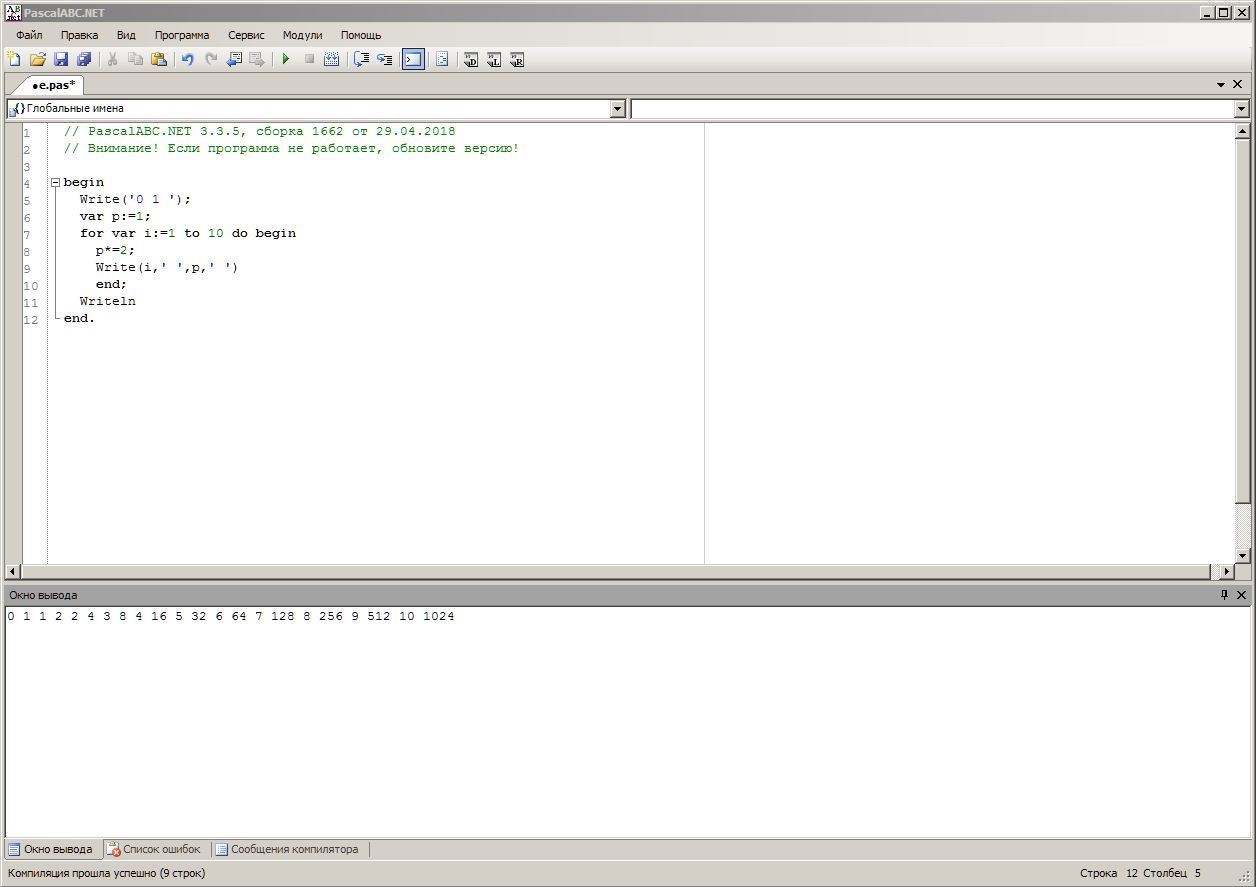Open the Модули menu
The height and width of the screenshot is (887, 1256).
[x=302, y=35]
